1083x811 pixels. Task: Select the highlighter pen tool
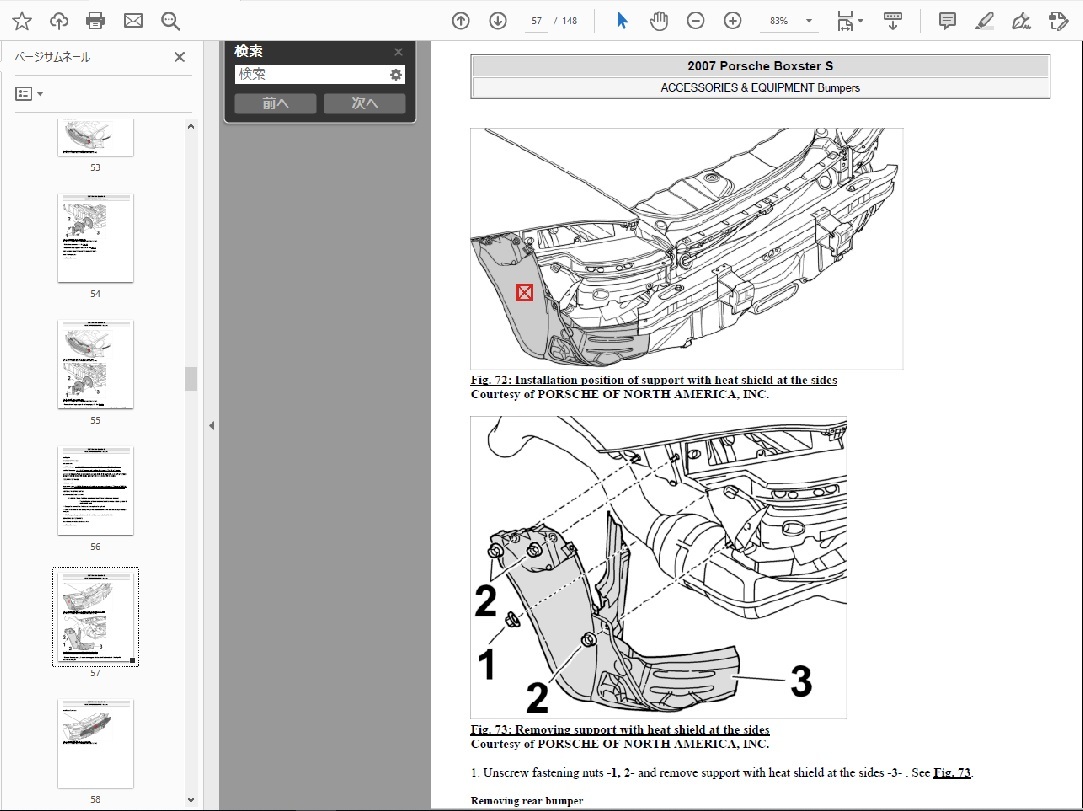[x=984, y=21]
